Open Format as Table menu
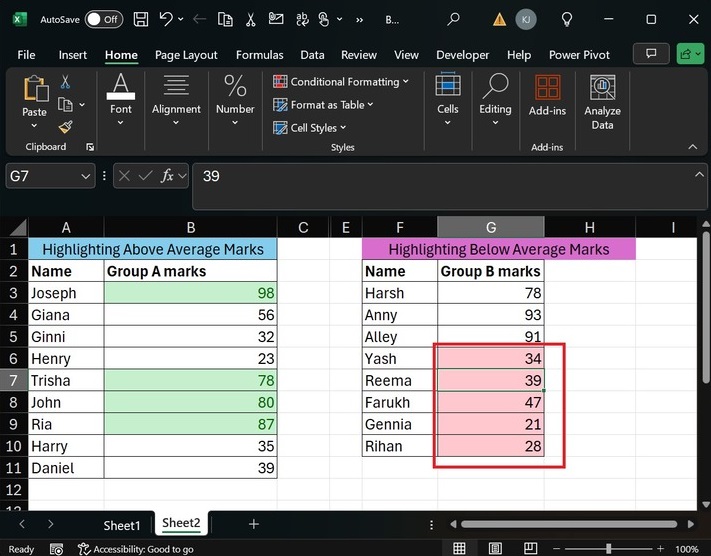 pyautogui.click(x=323, y=105)
